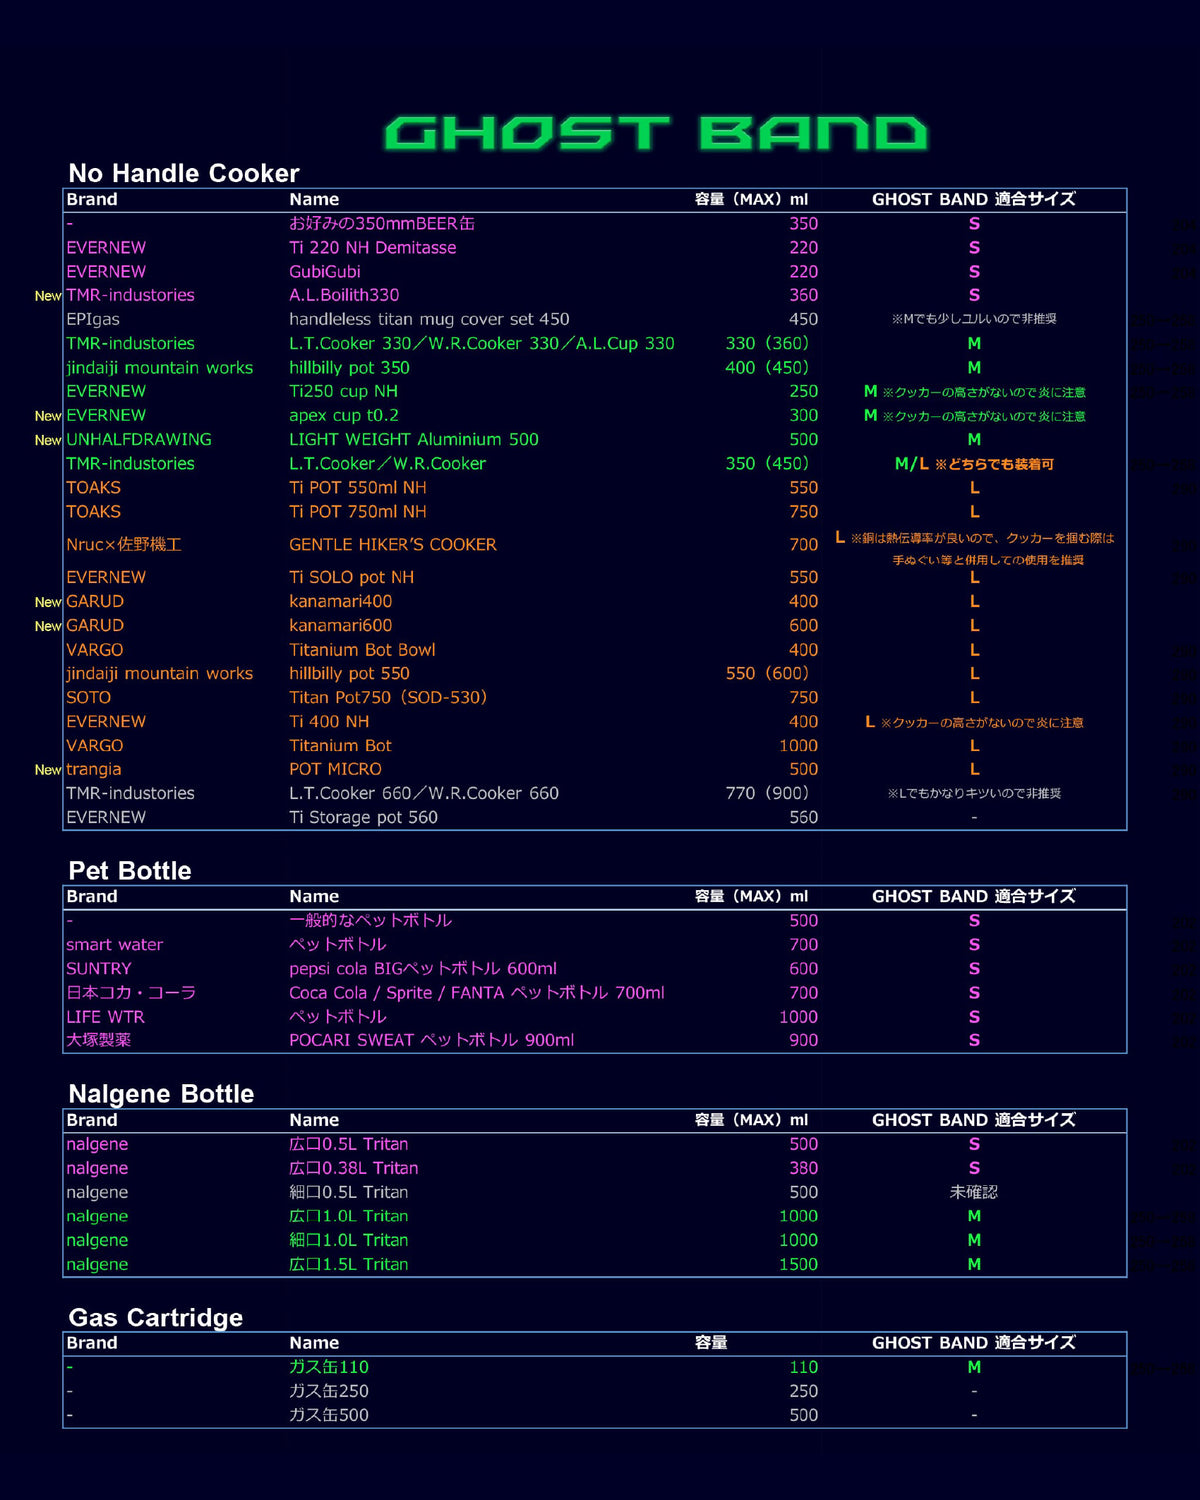Select '細口0.5L Tritan' bottle name
1200x1500 pixels.
tap(349, 1192)
